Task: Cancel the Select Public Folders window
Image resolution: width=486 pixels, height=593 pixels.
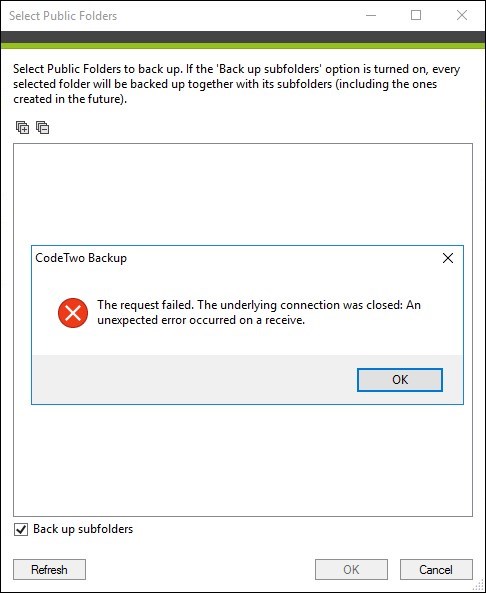Action: tap(436, 570)
